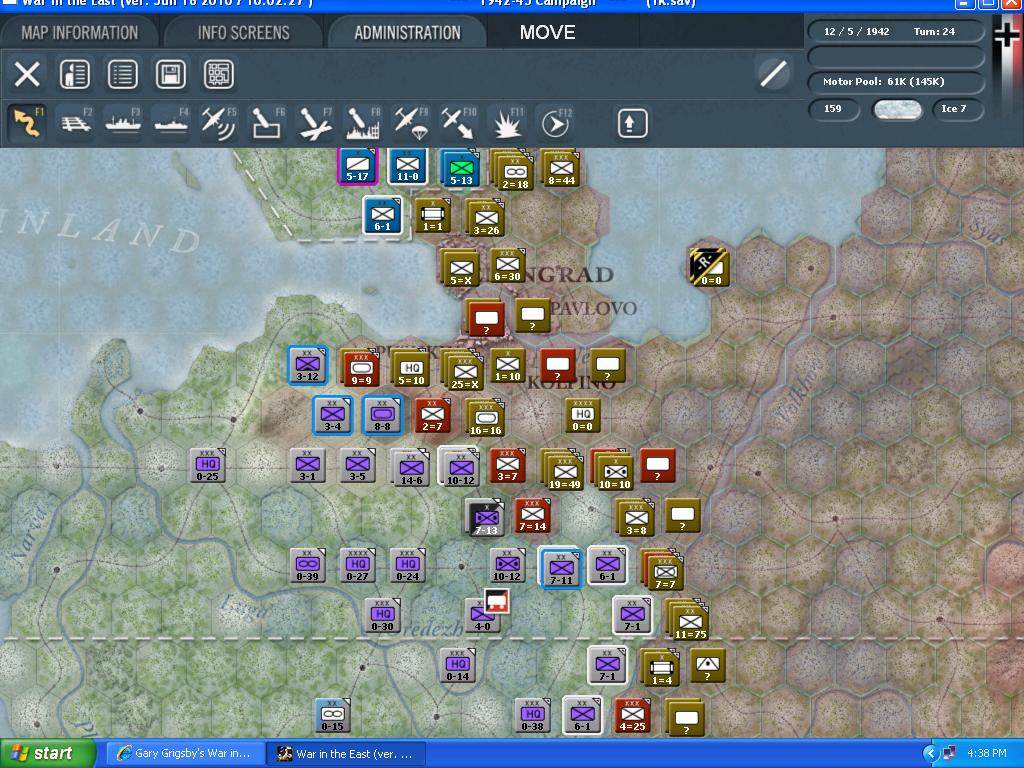Select German unit 4-0 with flag marker

[x=483, y=616]
